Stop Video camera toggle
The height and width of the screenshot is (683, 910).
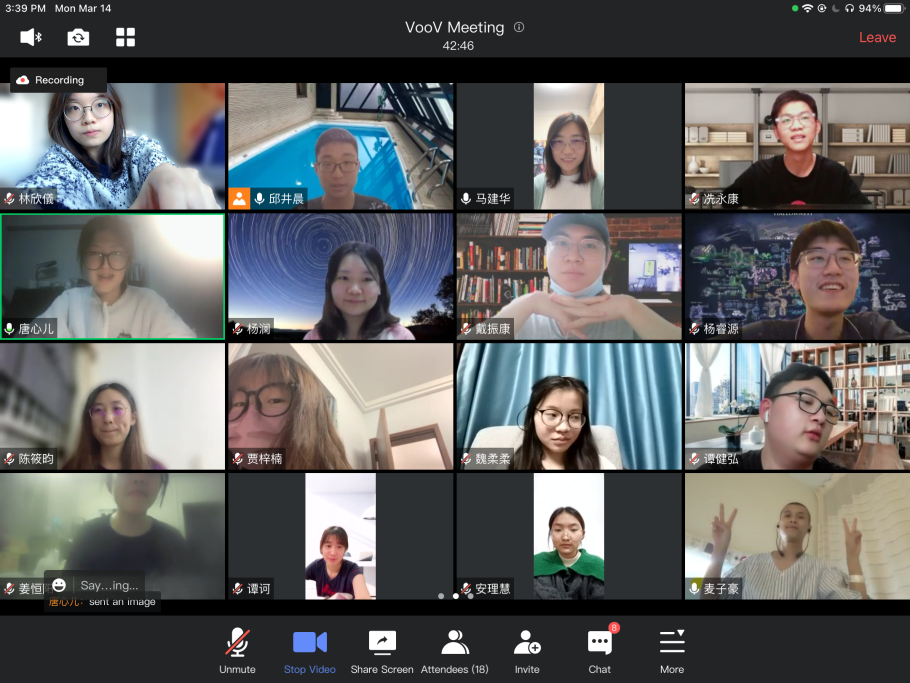tap(309, 650)
